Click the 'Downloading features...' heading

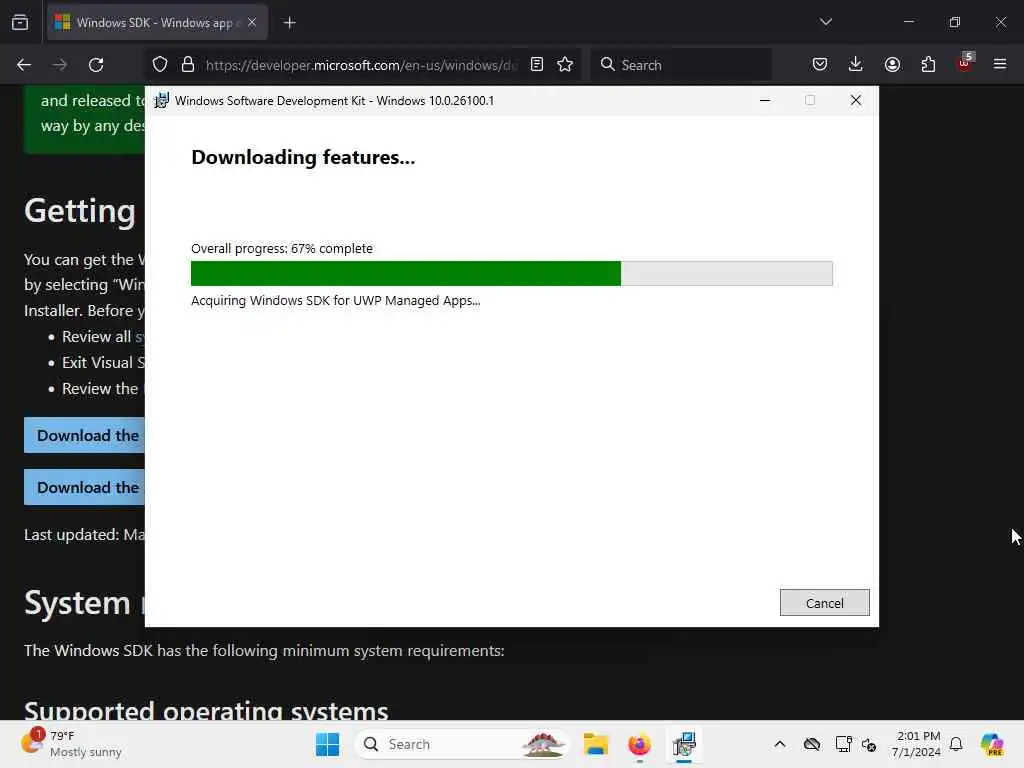(x=303, y=157)
